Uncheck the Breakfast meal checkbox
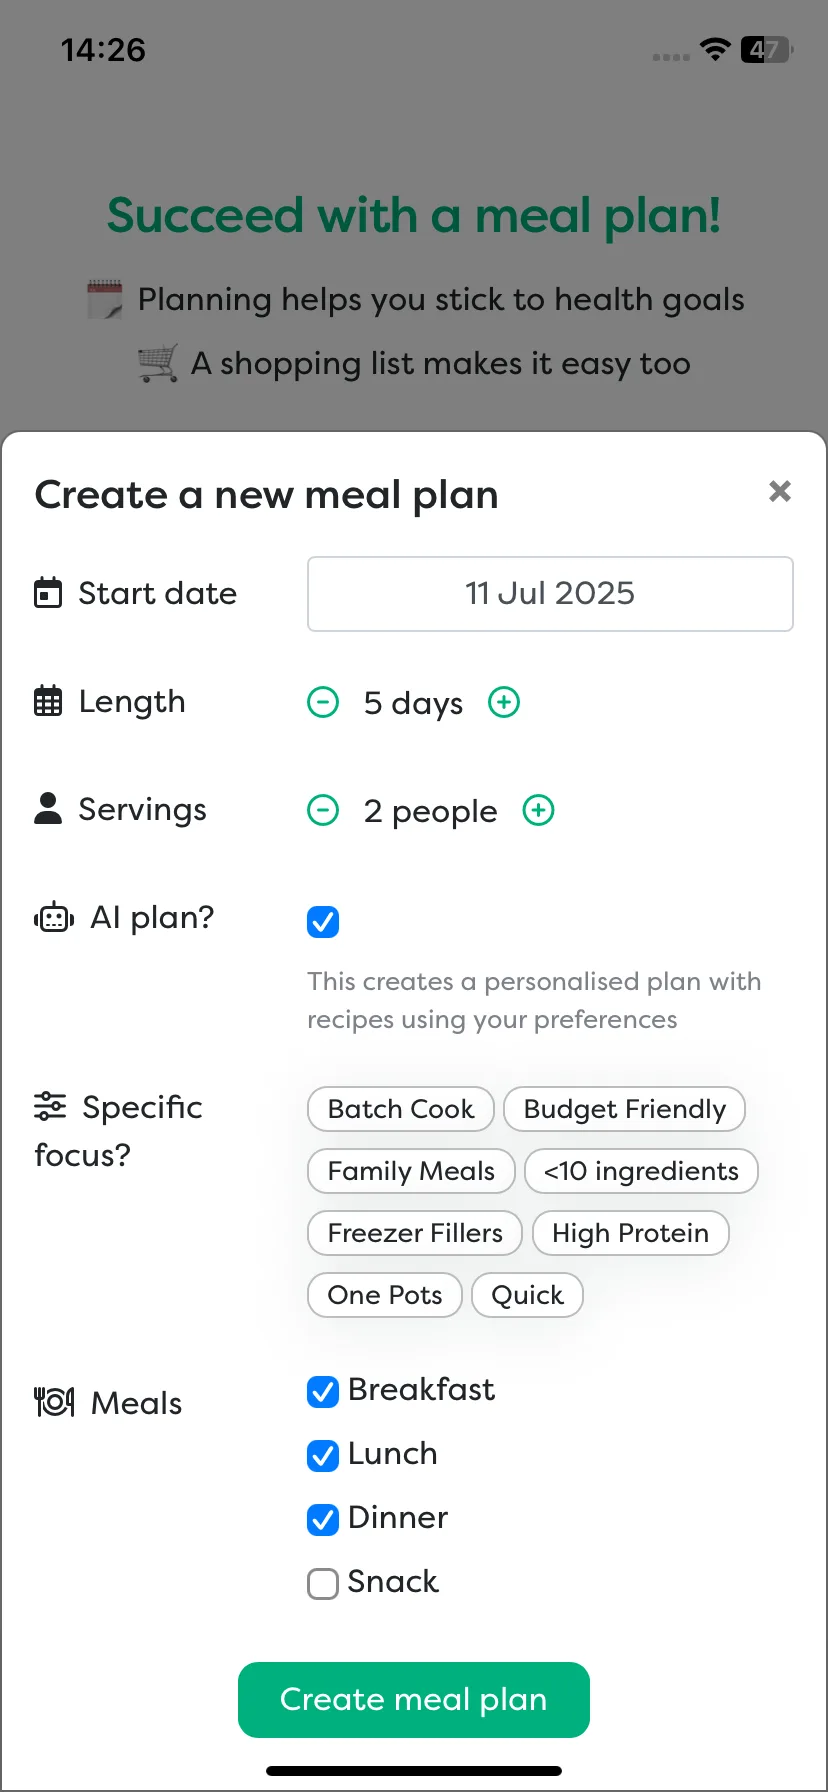 [x=323, y=1391]
